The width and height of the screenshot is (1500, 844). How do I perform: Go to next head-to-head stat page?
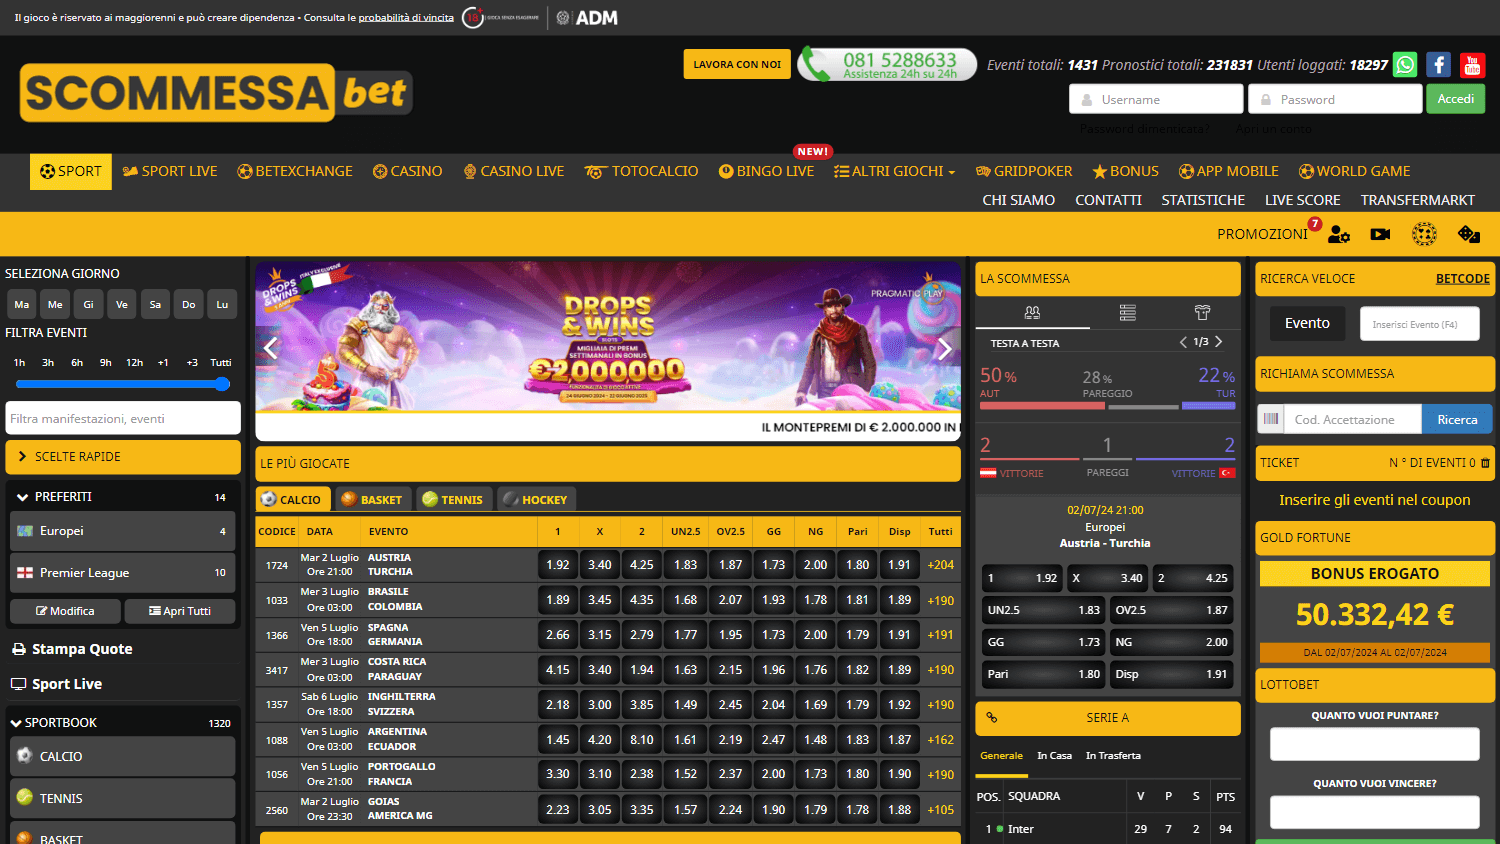tap(1218, 342)
